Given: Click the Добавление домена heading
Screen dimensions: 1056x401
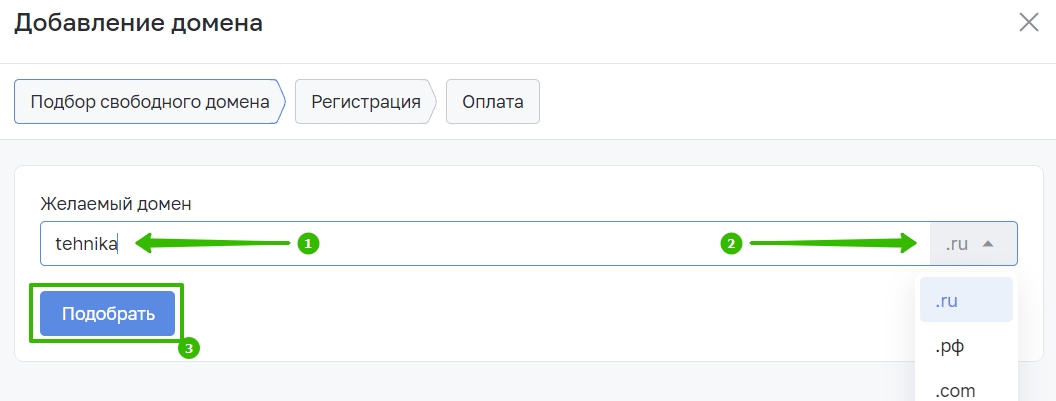Looking at the screenshot, I should [x=139, y=23].
